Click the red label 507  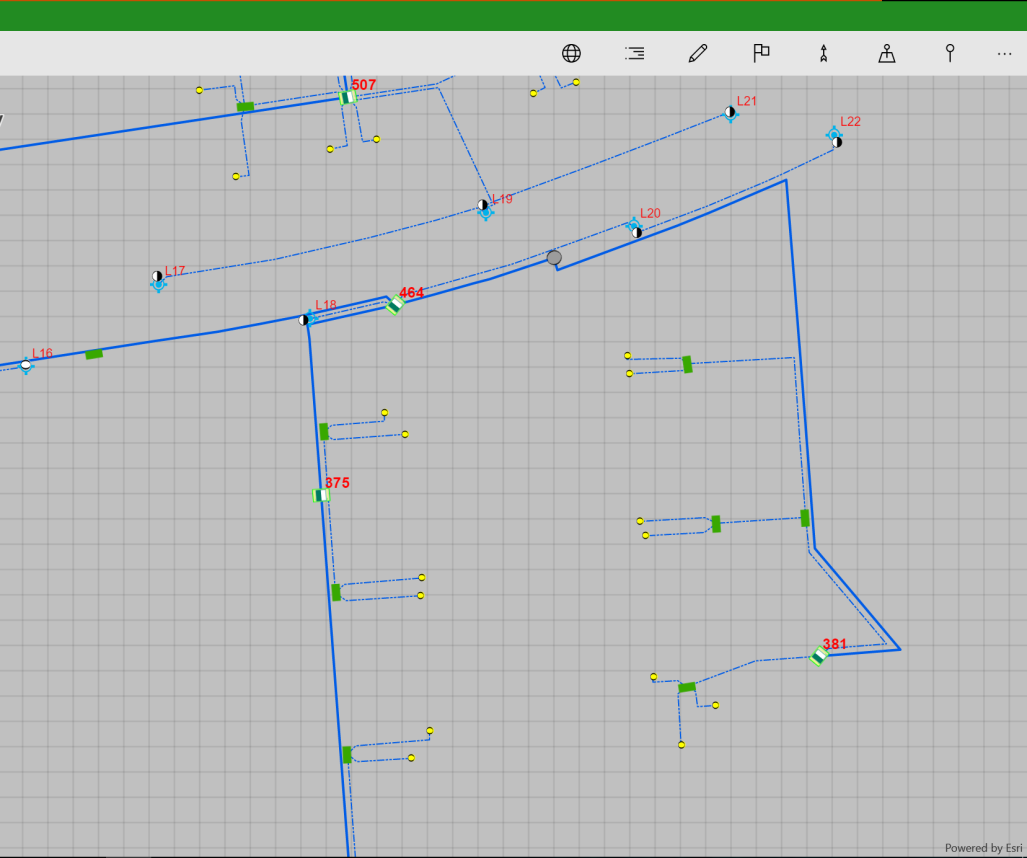[x=364, y=84]
